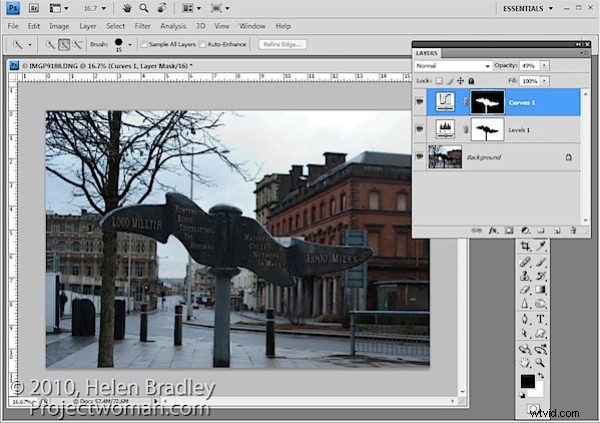This screenshot has height=423, width=600.
Task: Toggle Quick Mask mode
Action: [533, 409]
